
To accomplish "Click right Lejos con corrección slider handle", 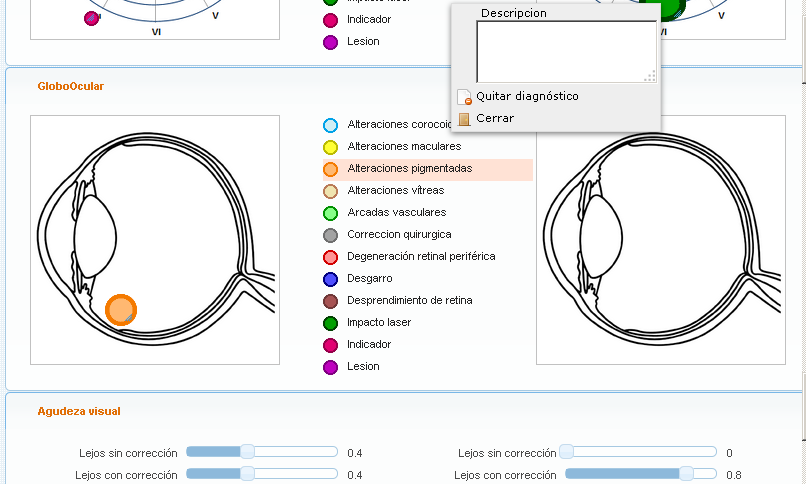I will [686, 474].
